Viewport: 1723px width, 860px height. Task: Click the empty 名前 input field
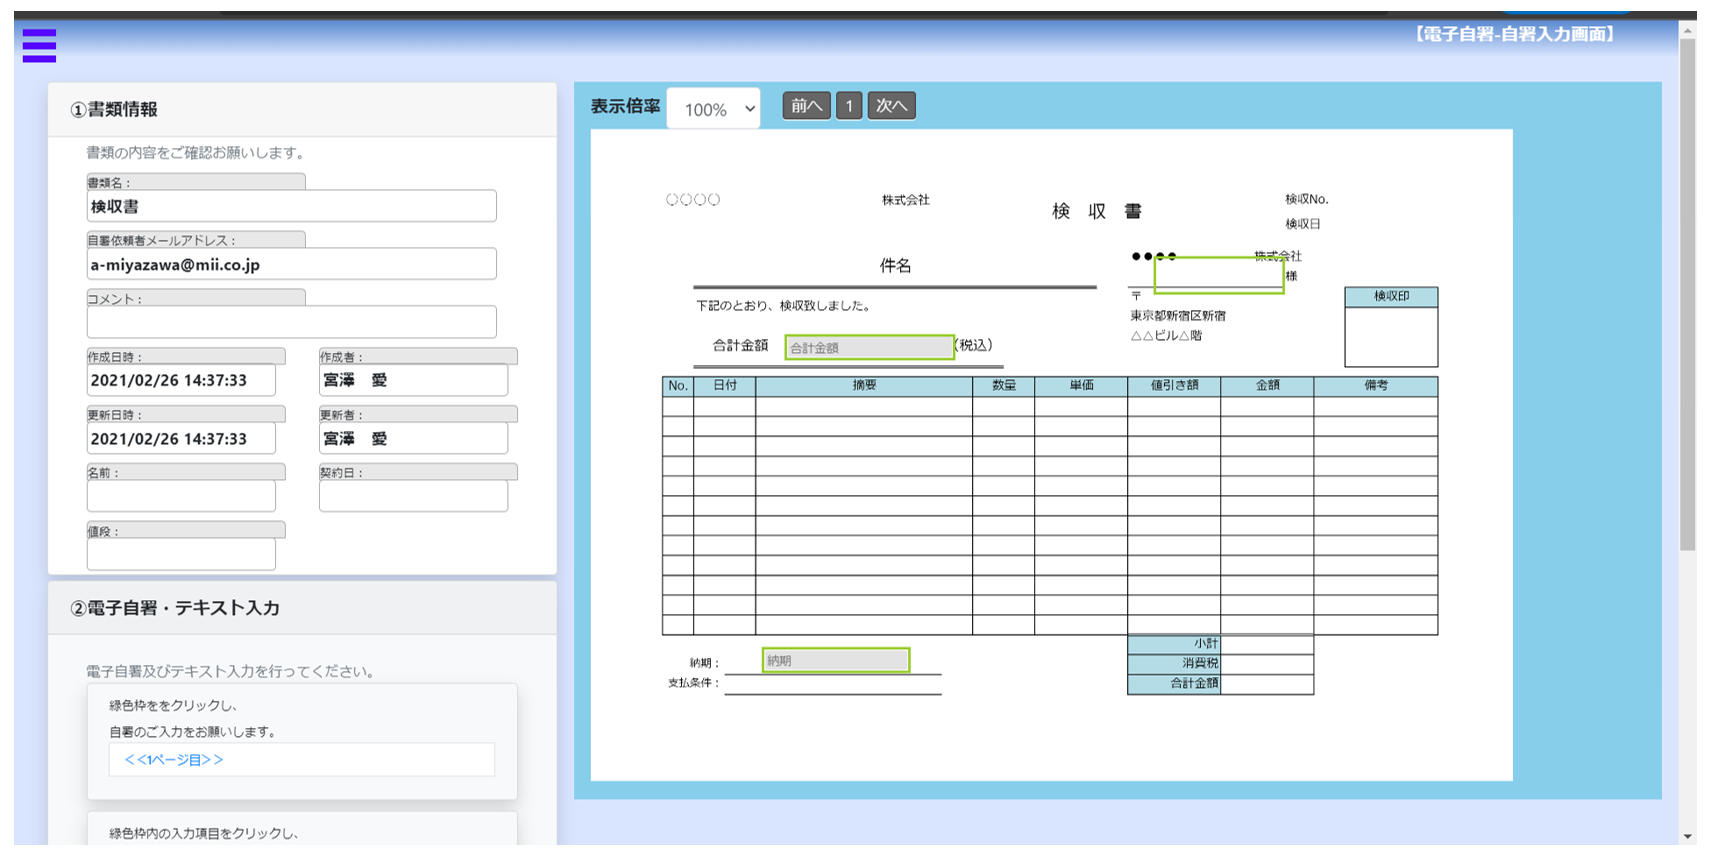[181, 496]
